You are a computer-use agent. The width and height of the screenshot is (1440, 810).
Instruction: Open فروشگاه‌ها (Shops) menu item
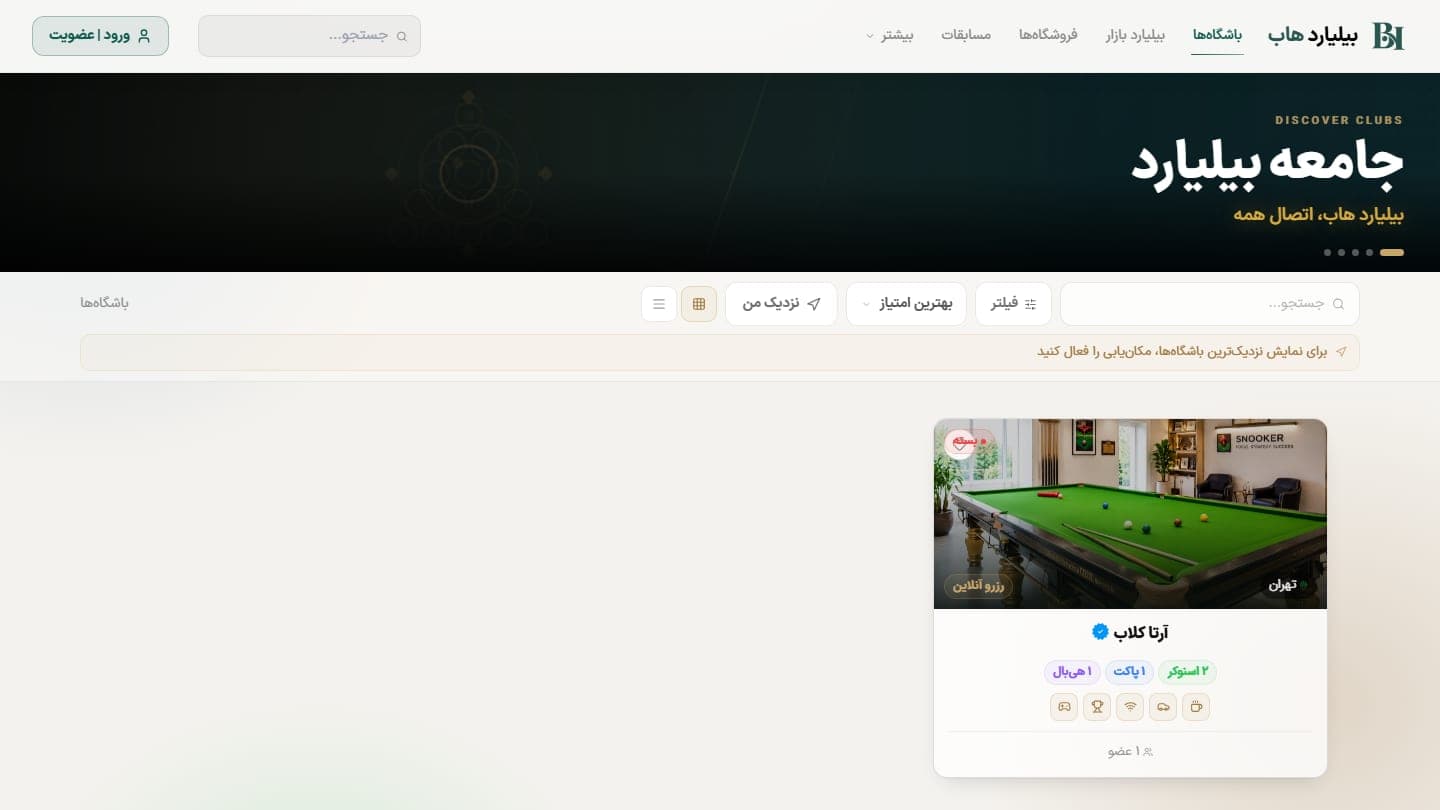1048,35
